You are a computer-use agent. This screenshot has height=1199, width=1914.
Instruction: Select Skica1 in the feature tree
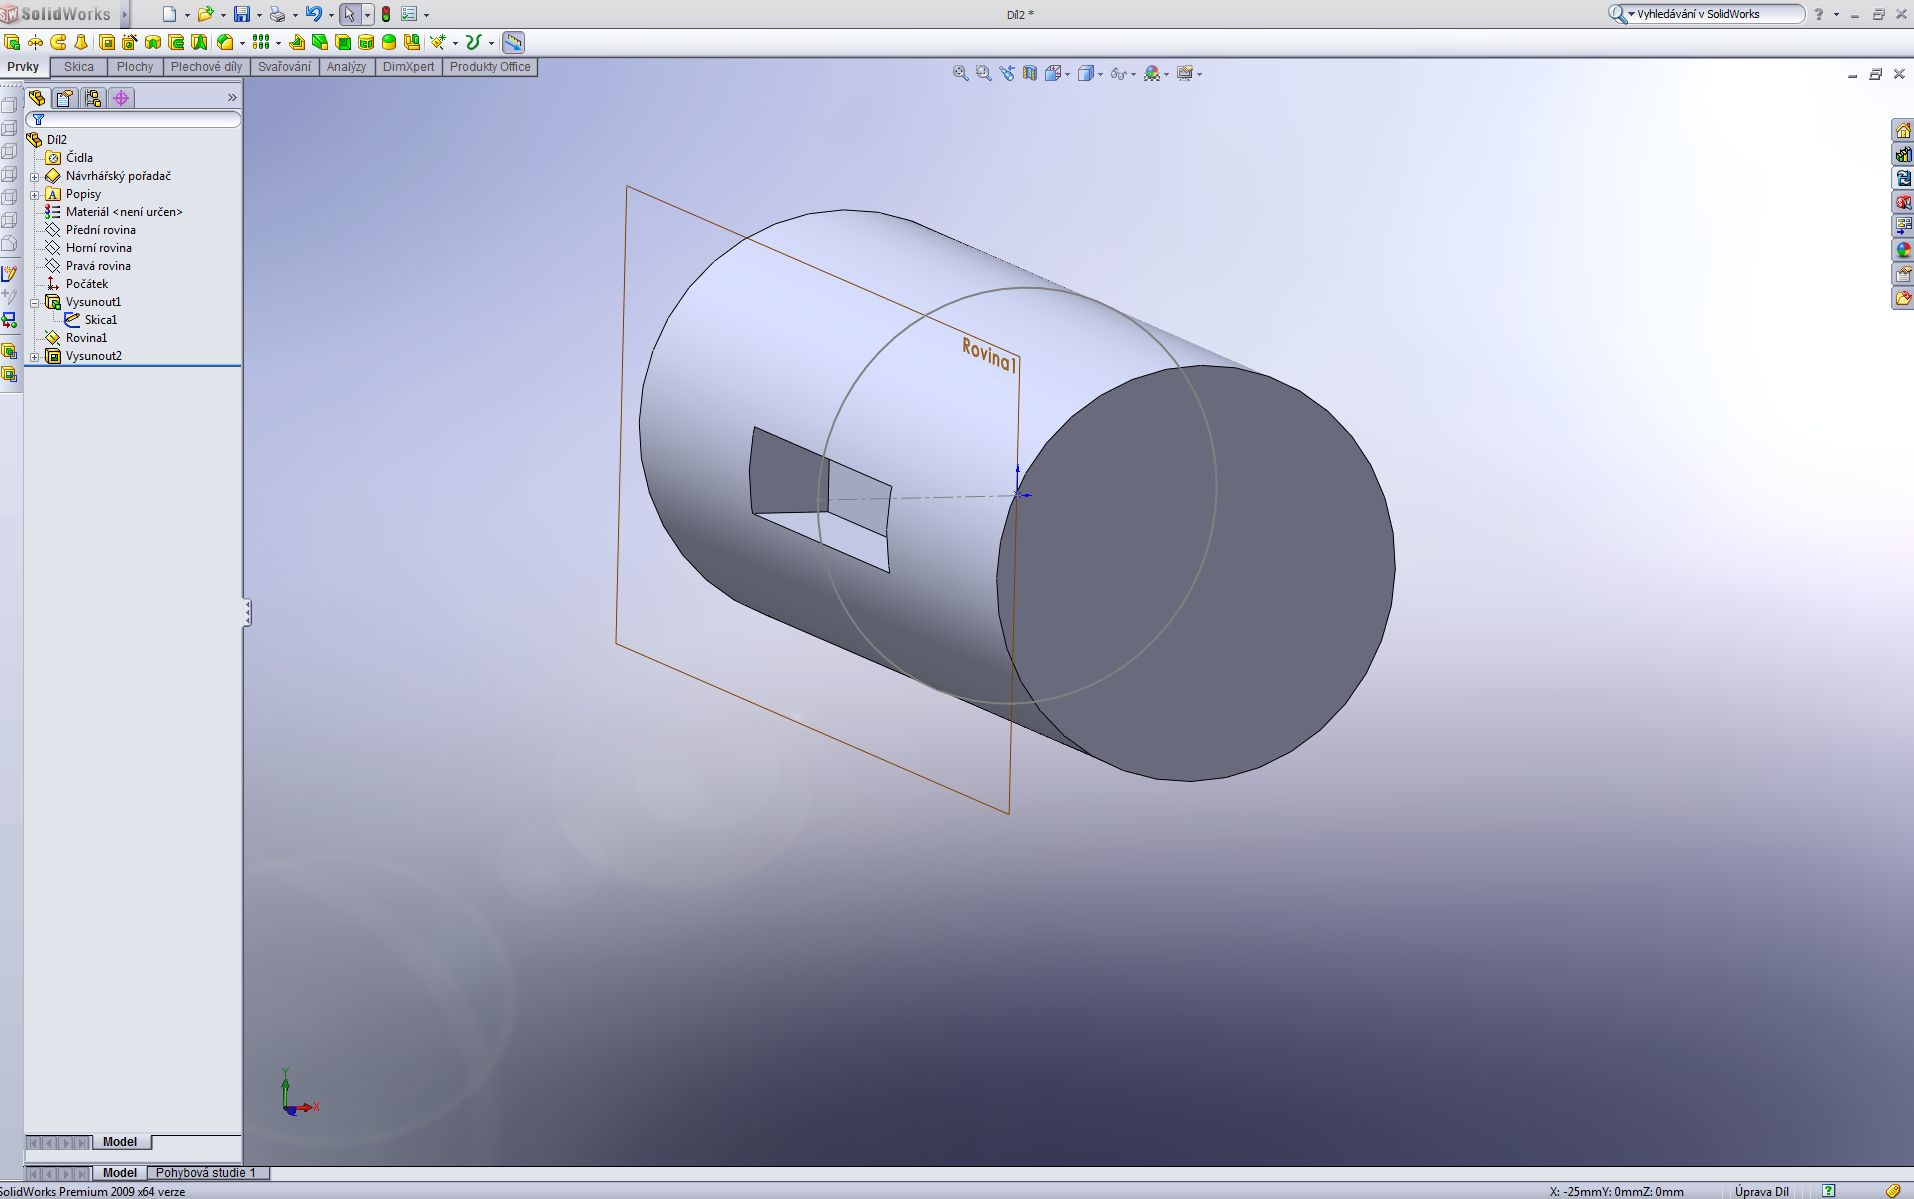pos(100,320)
